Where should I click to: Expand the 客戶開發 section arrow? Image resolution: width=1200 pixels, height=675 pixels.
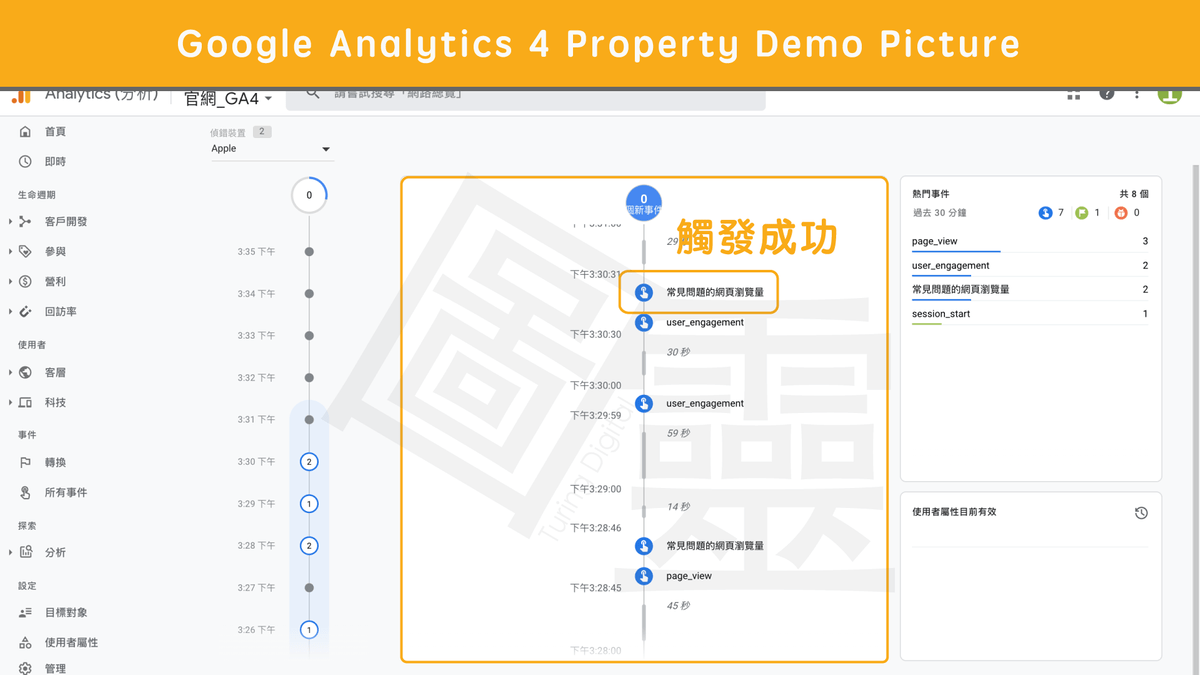(10, 222)
